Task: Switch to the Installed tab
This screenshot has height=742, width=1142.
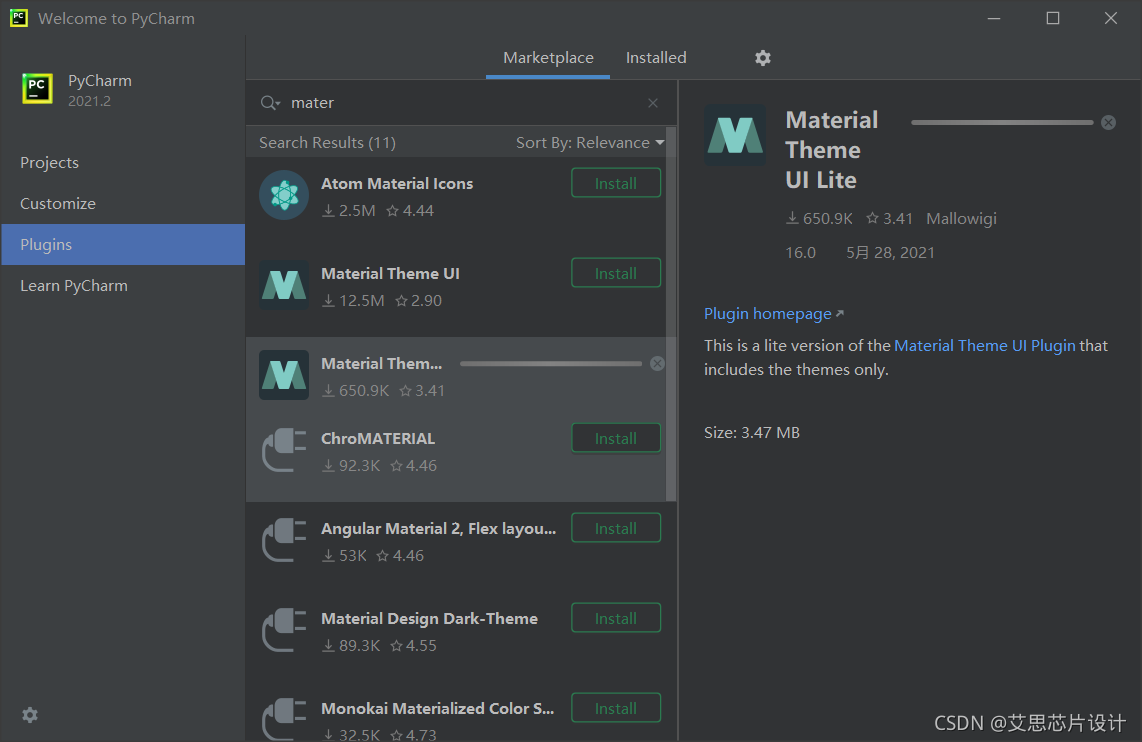Action: point(656,58)
